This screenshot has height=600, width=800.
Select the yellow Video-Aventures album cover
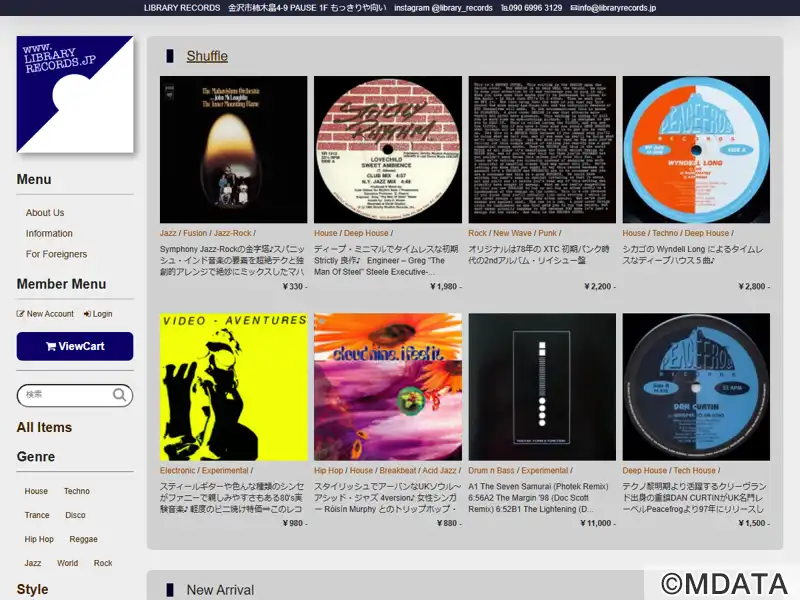click(x=234, y=387)
